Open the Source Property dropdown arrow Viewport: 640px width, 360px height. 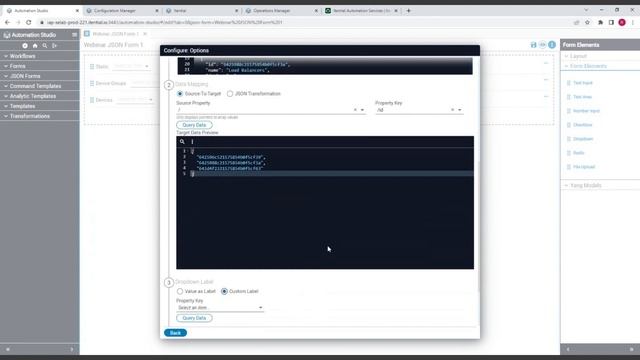(x=362, y=110)
